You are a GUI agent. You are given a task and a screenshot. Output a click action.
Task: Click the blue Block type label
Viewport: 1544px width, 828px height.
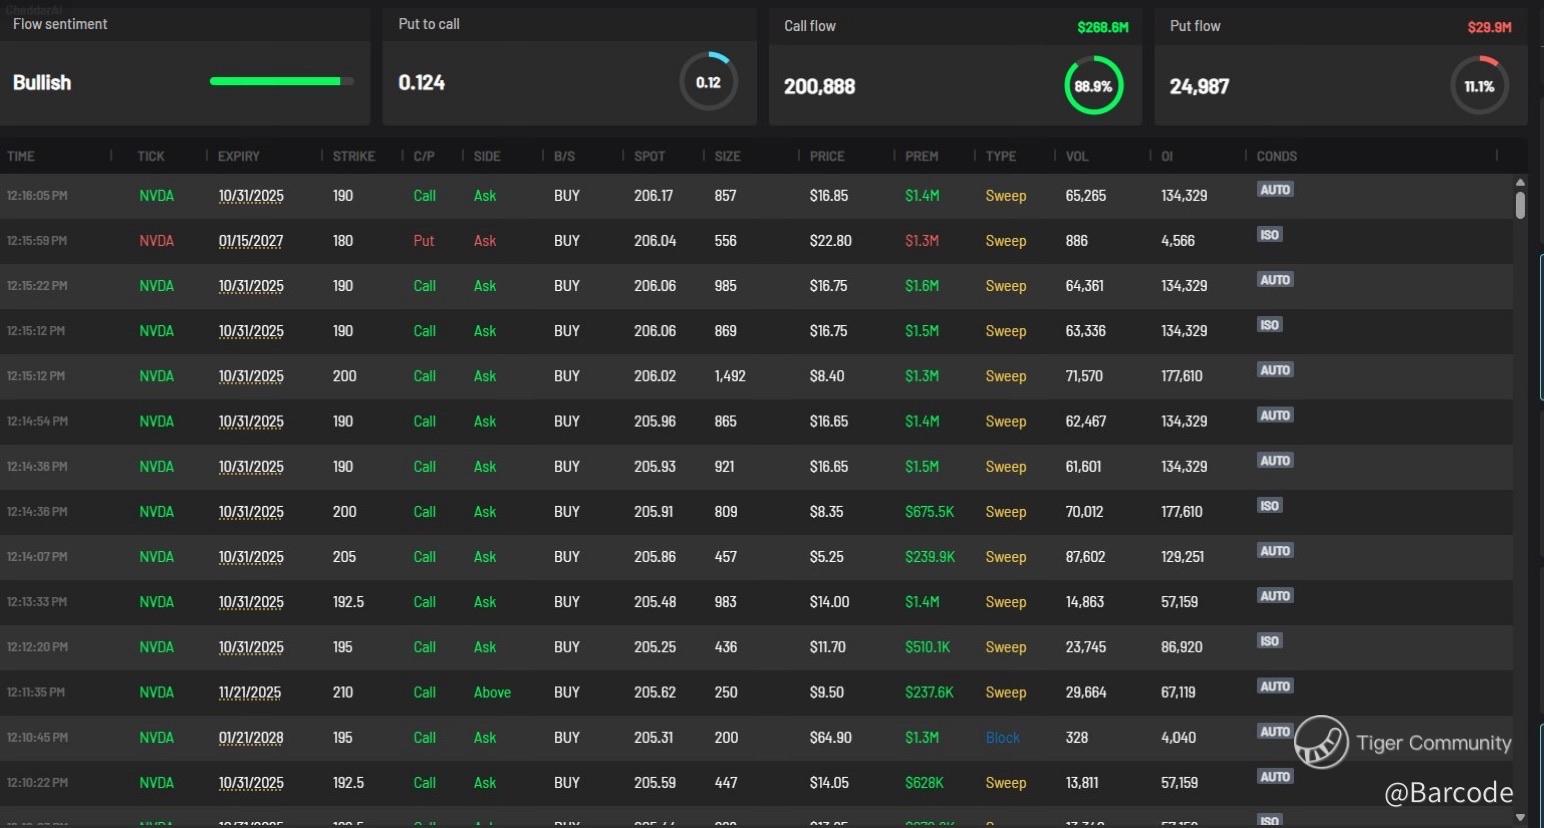[1003, 738]
